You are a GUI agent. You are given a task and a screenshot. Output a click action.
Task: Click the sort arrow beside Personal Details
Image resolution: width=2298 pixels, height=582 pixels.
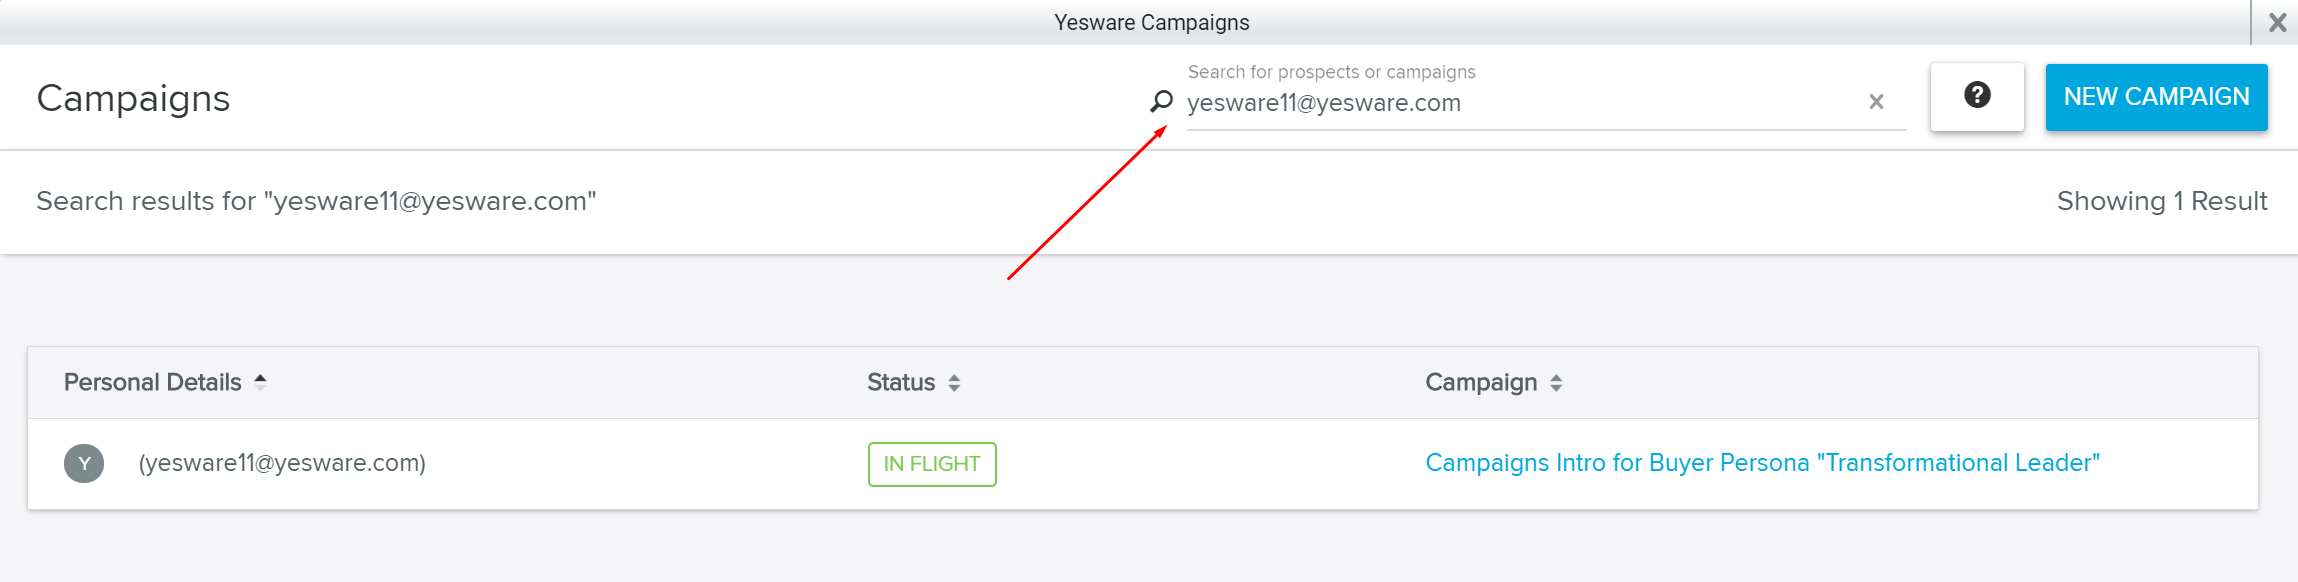tap(260, 382)
